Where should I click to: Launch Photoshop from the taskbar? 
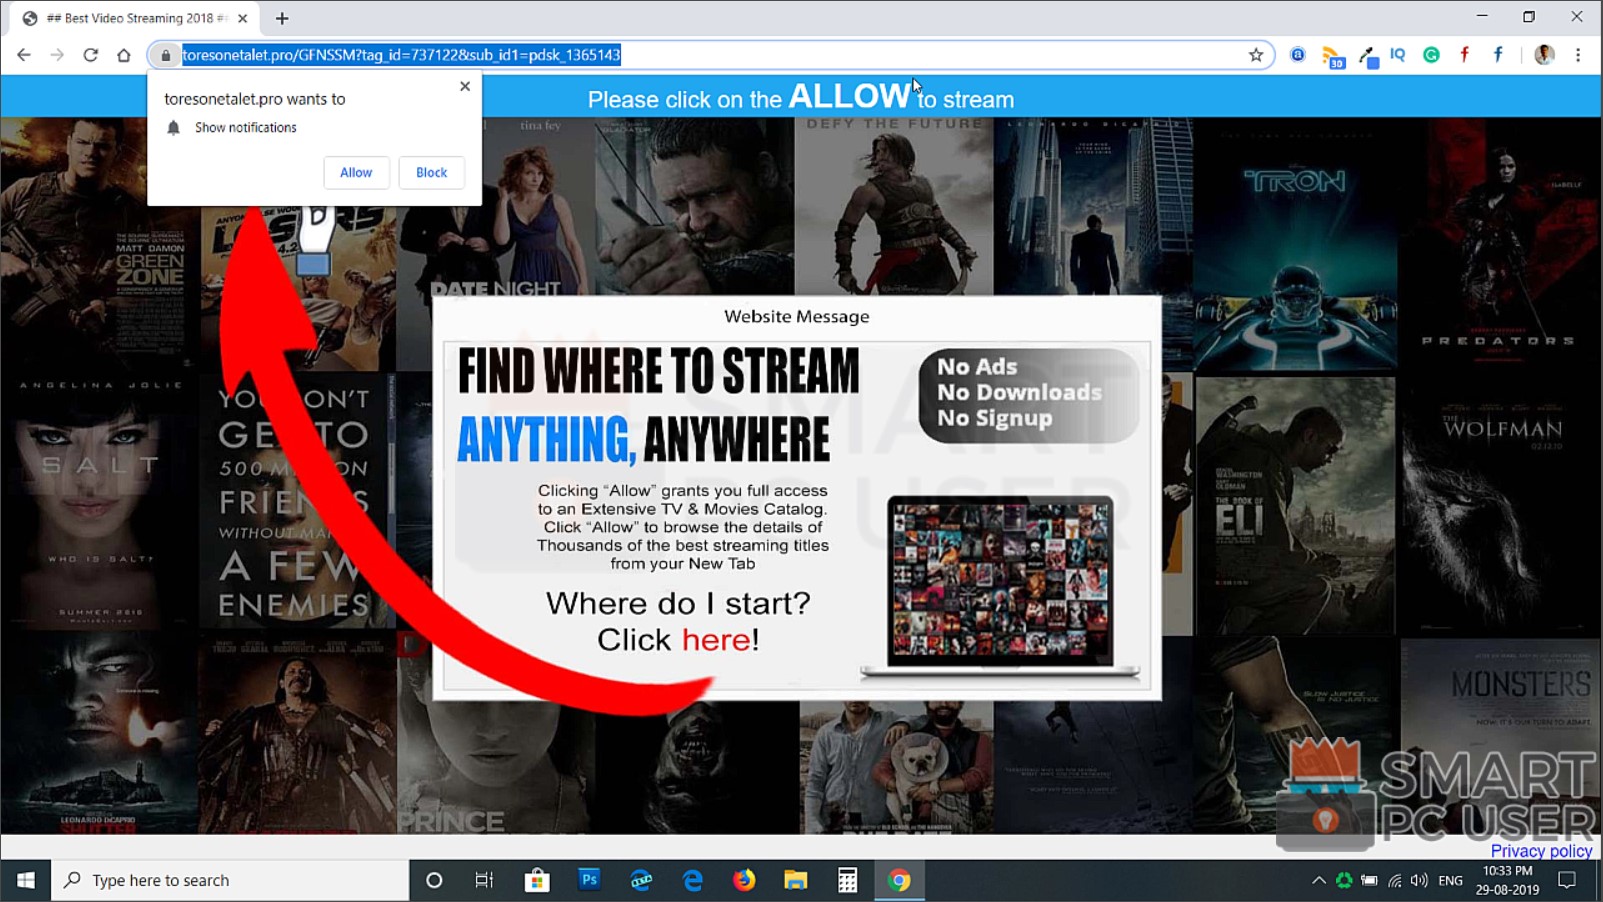coord(589,880)
